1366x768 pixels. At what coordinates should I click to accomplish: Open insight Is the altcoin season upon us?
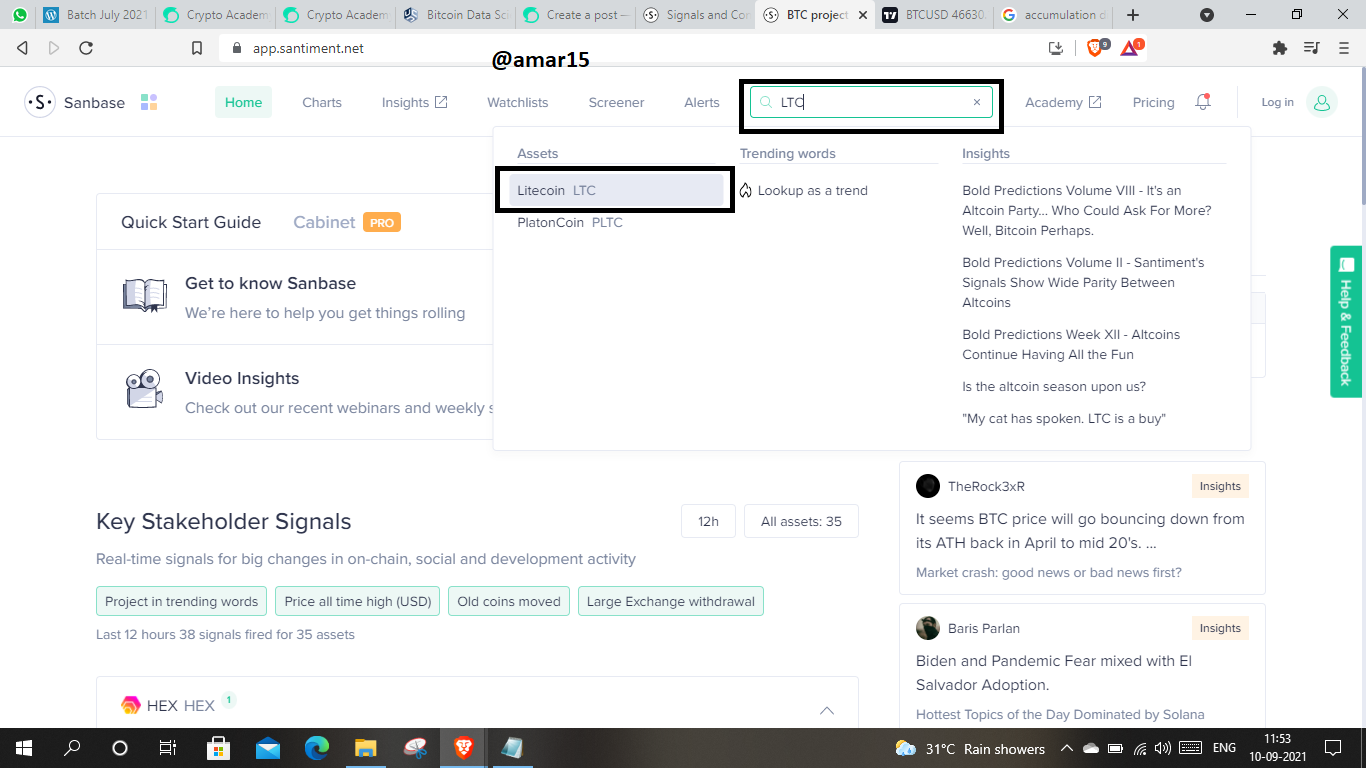click(x=1054, y=386)
